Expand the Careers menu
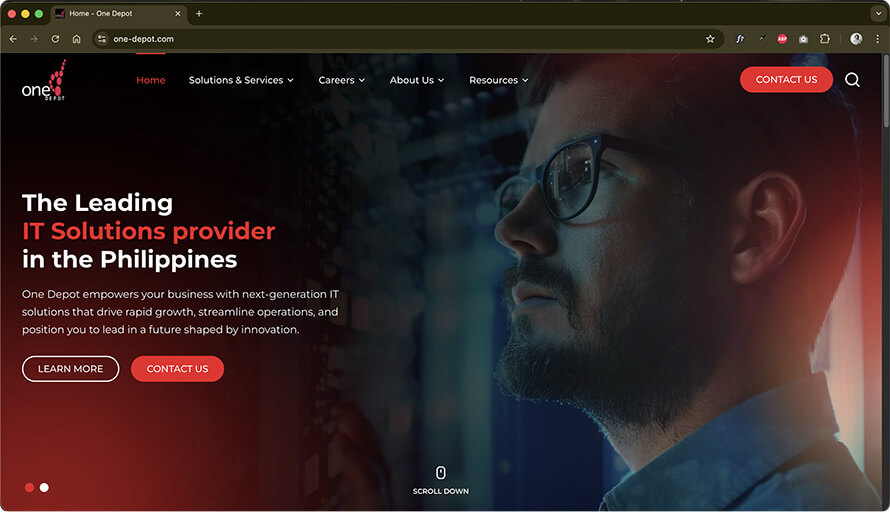 tap(342, 80)
